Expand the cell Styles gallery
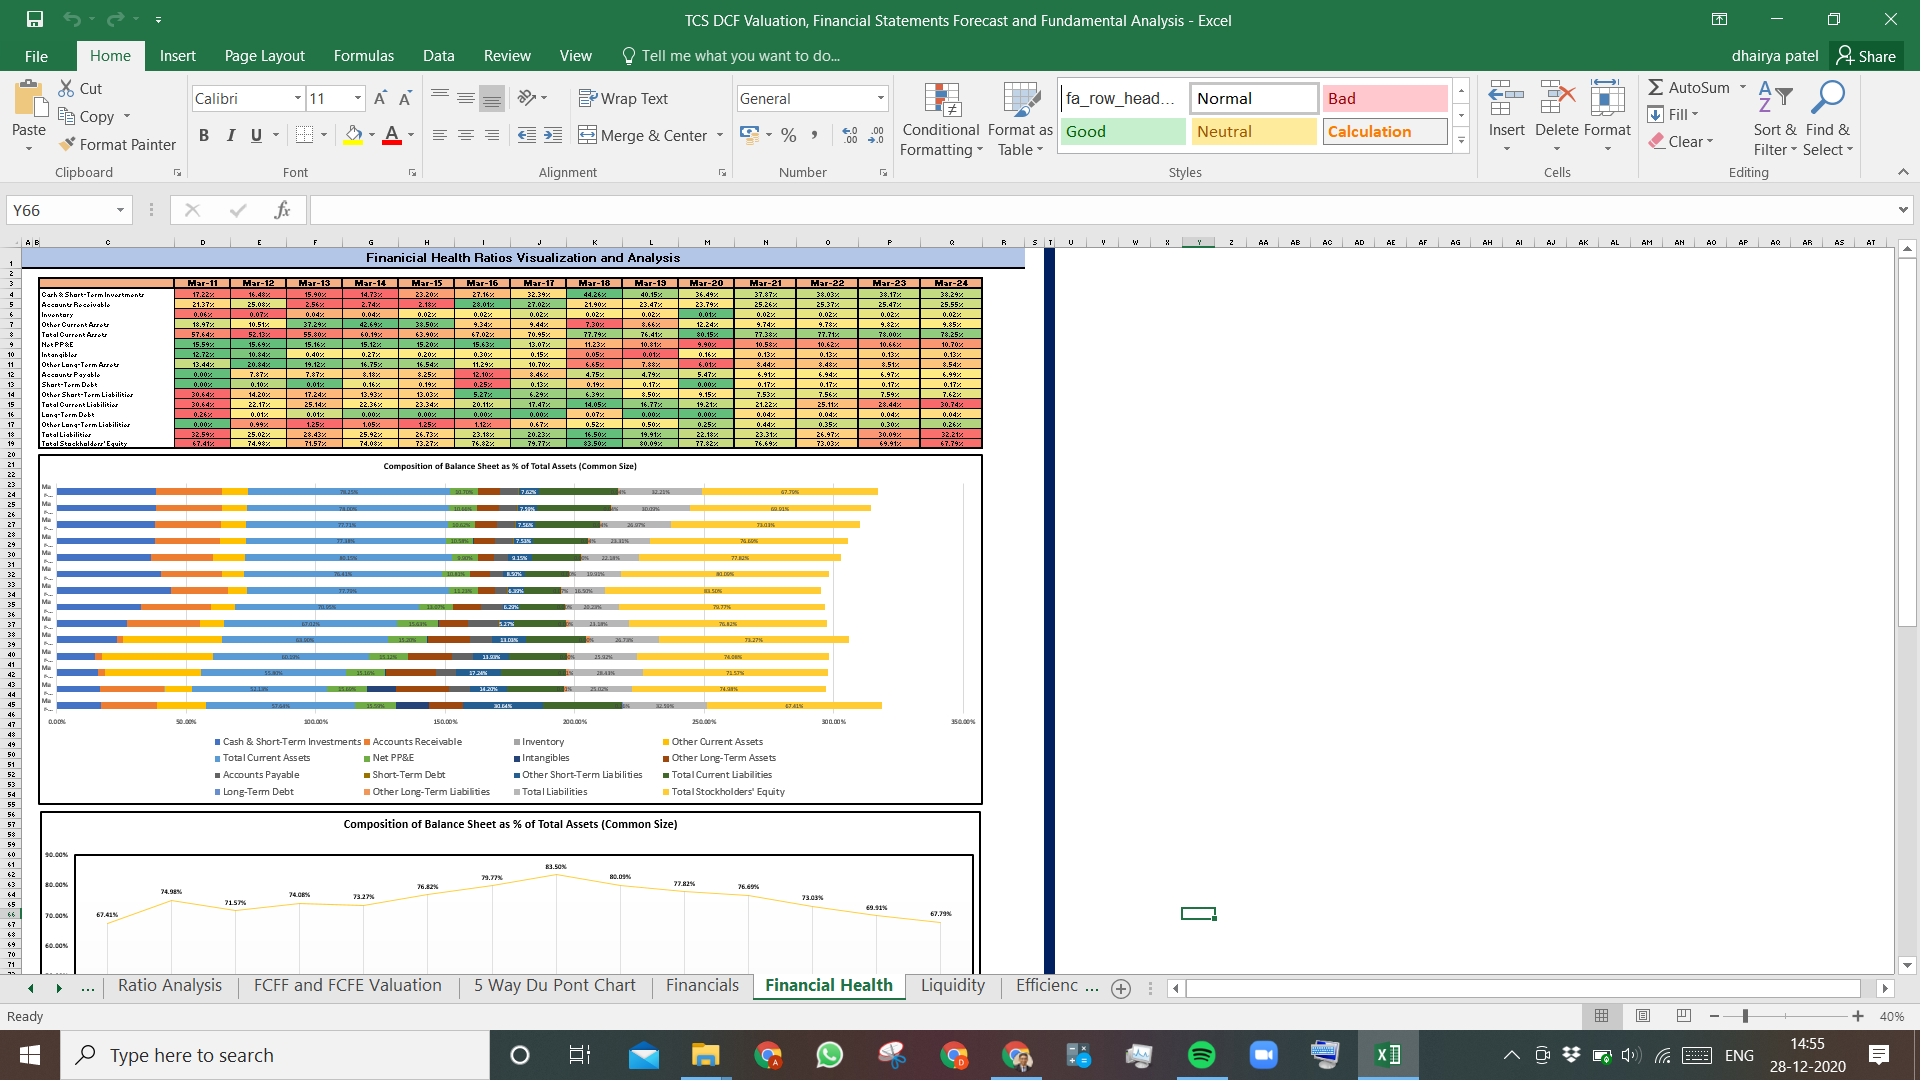Viewport: 1920px width, 1080px height. (x=1461, y=140)
